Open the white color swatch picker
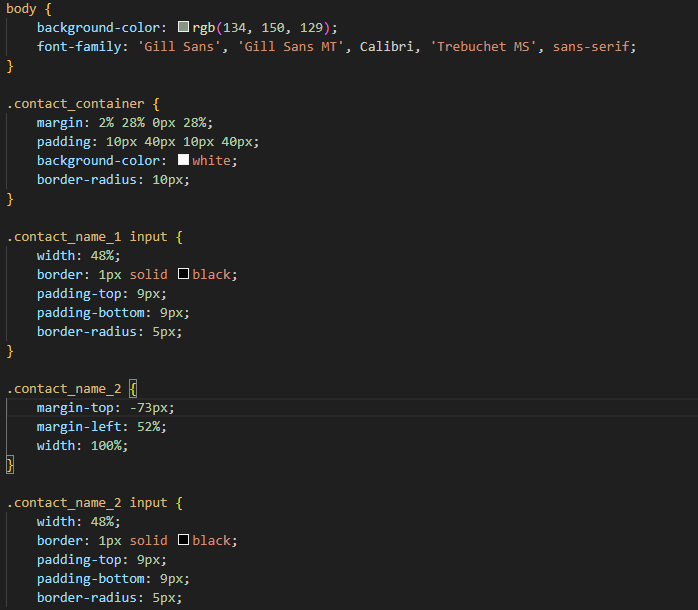Screen dimensions: 698x610 point(183,160)
